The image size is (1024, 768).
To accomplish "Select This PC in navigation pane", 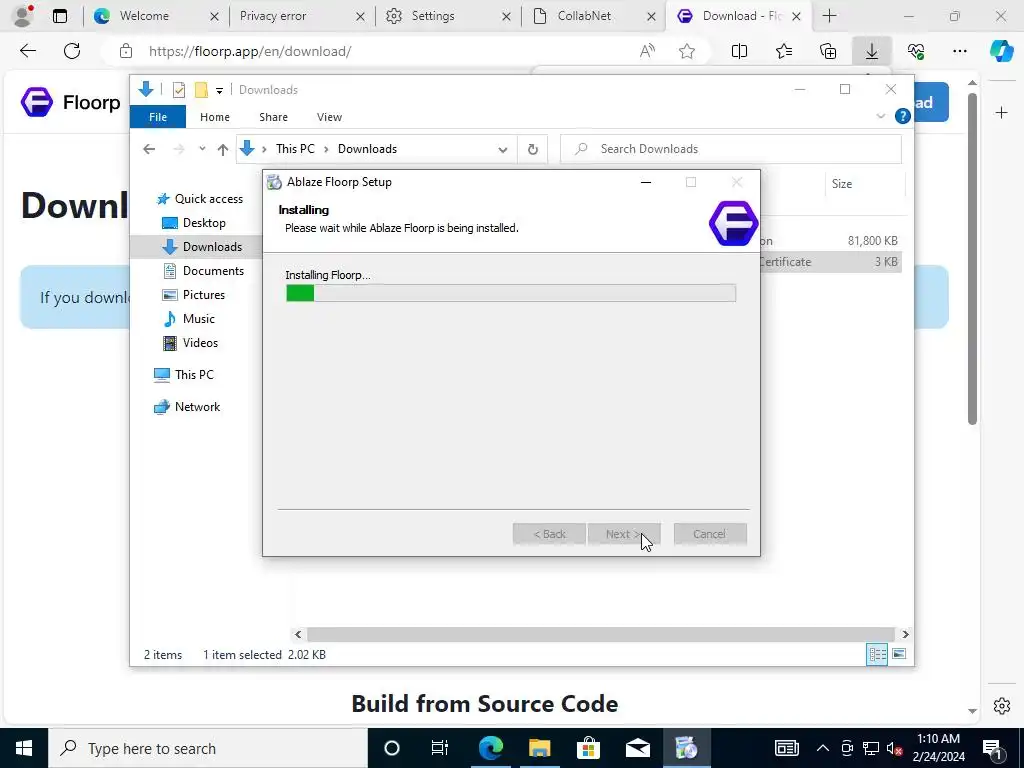I will pos(184,375).
